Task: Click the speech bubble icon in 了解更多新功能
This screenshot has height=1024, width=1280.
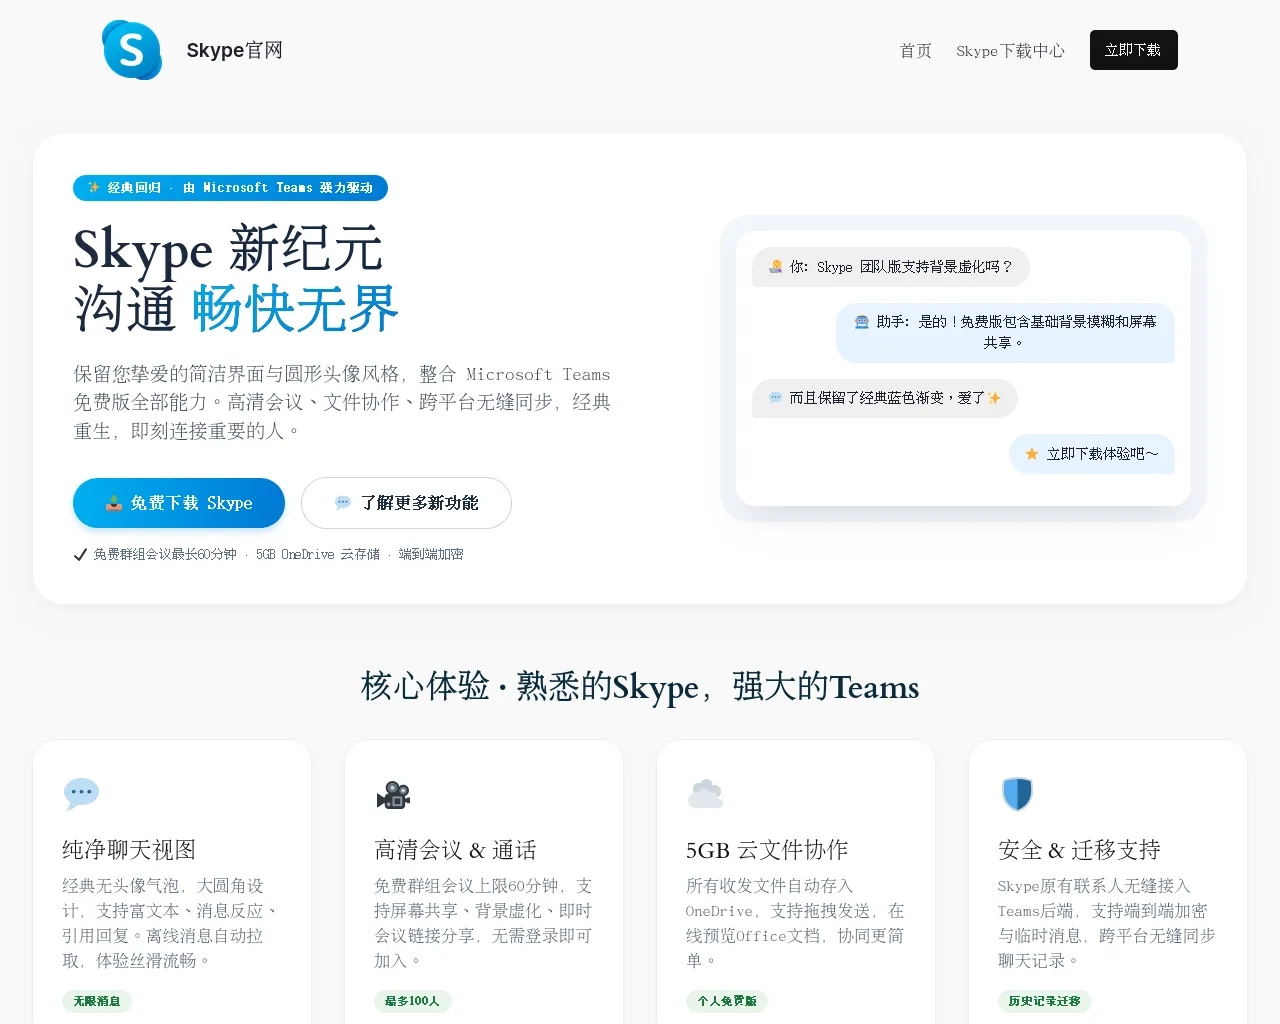Action: click(x=343, y=503)
